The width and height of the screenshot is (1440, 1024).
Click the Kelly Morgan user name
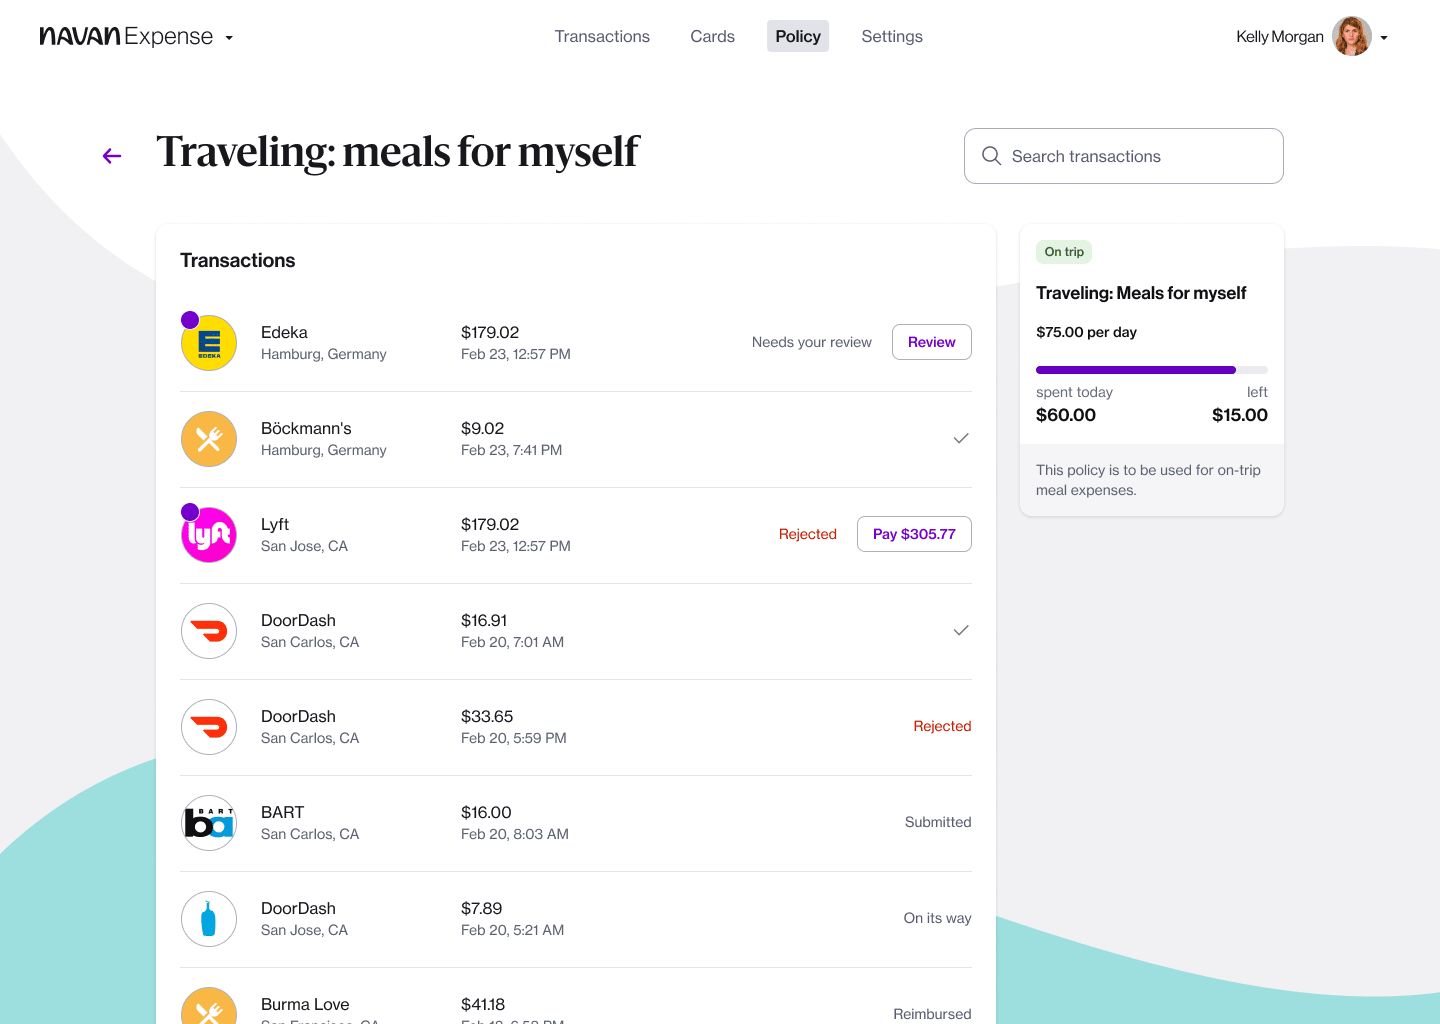[x=1280, y=37]
